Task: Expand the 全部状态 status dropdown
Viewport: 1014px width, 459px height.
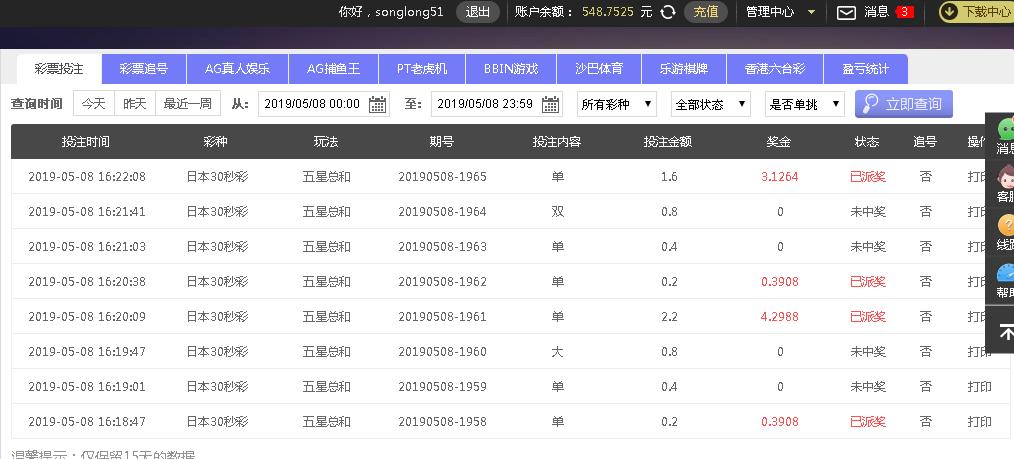Action: 711,104
